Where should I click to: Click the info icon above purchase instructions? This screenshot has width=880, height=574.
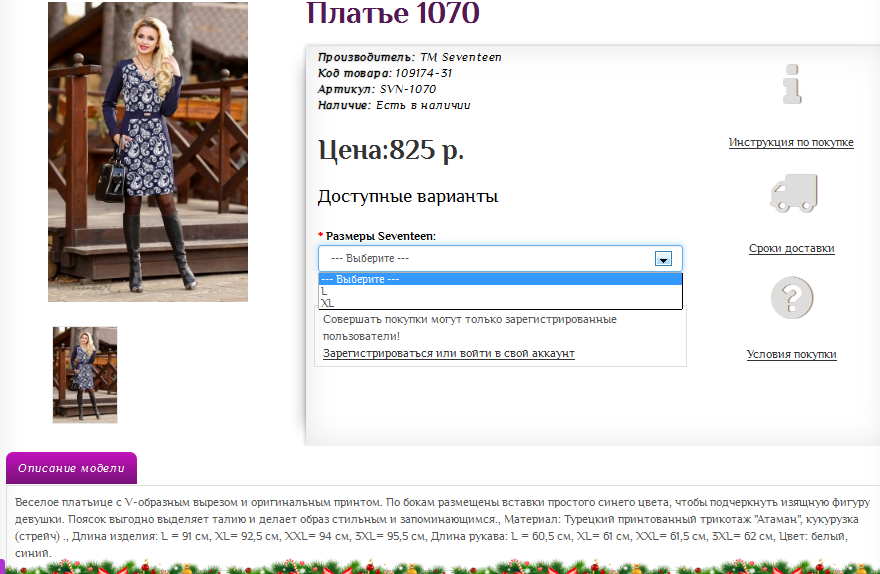tap(792, 84)
